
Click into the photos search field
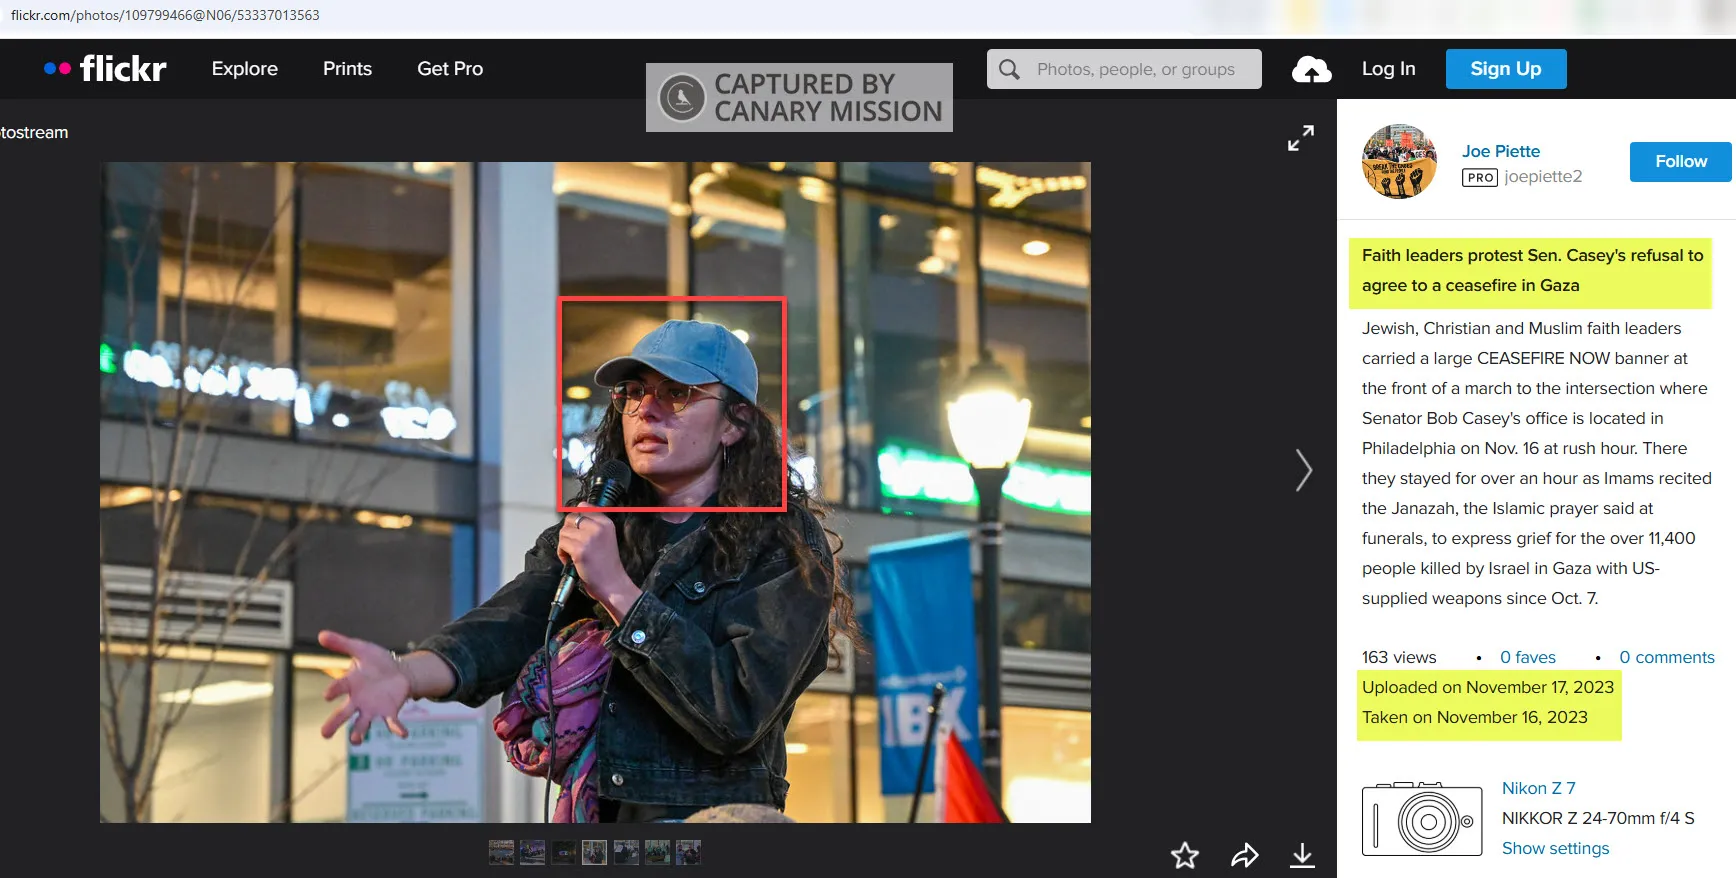pos(1135,69)
